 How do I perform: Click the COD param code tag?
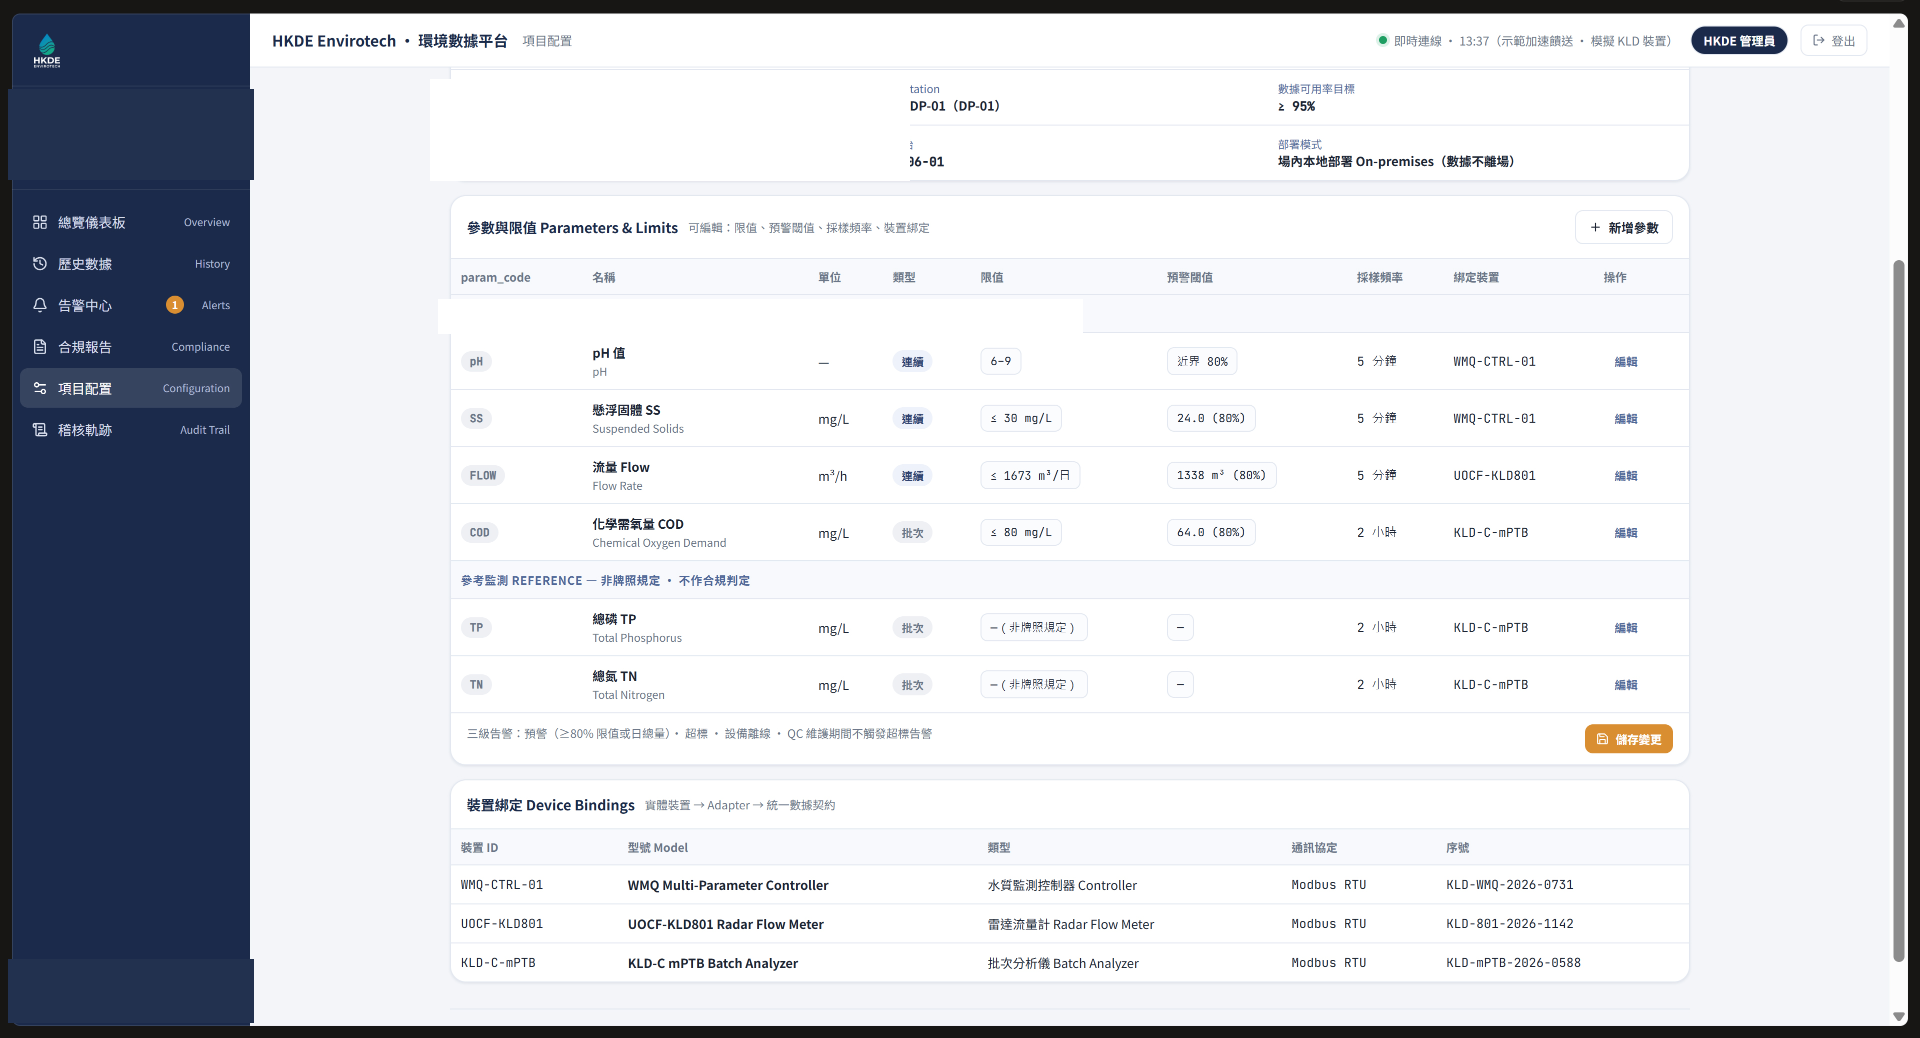(x=480, y=533)
